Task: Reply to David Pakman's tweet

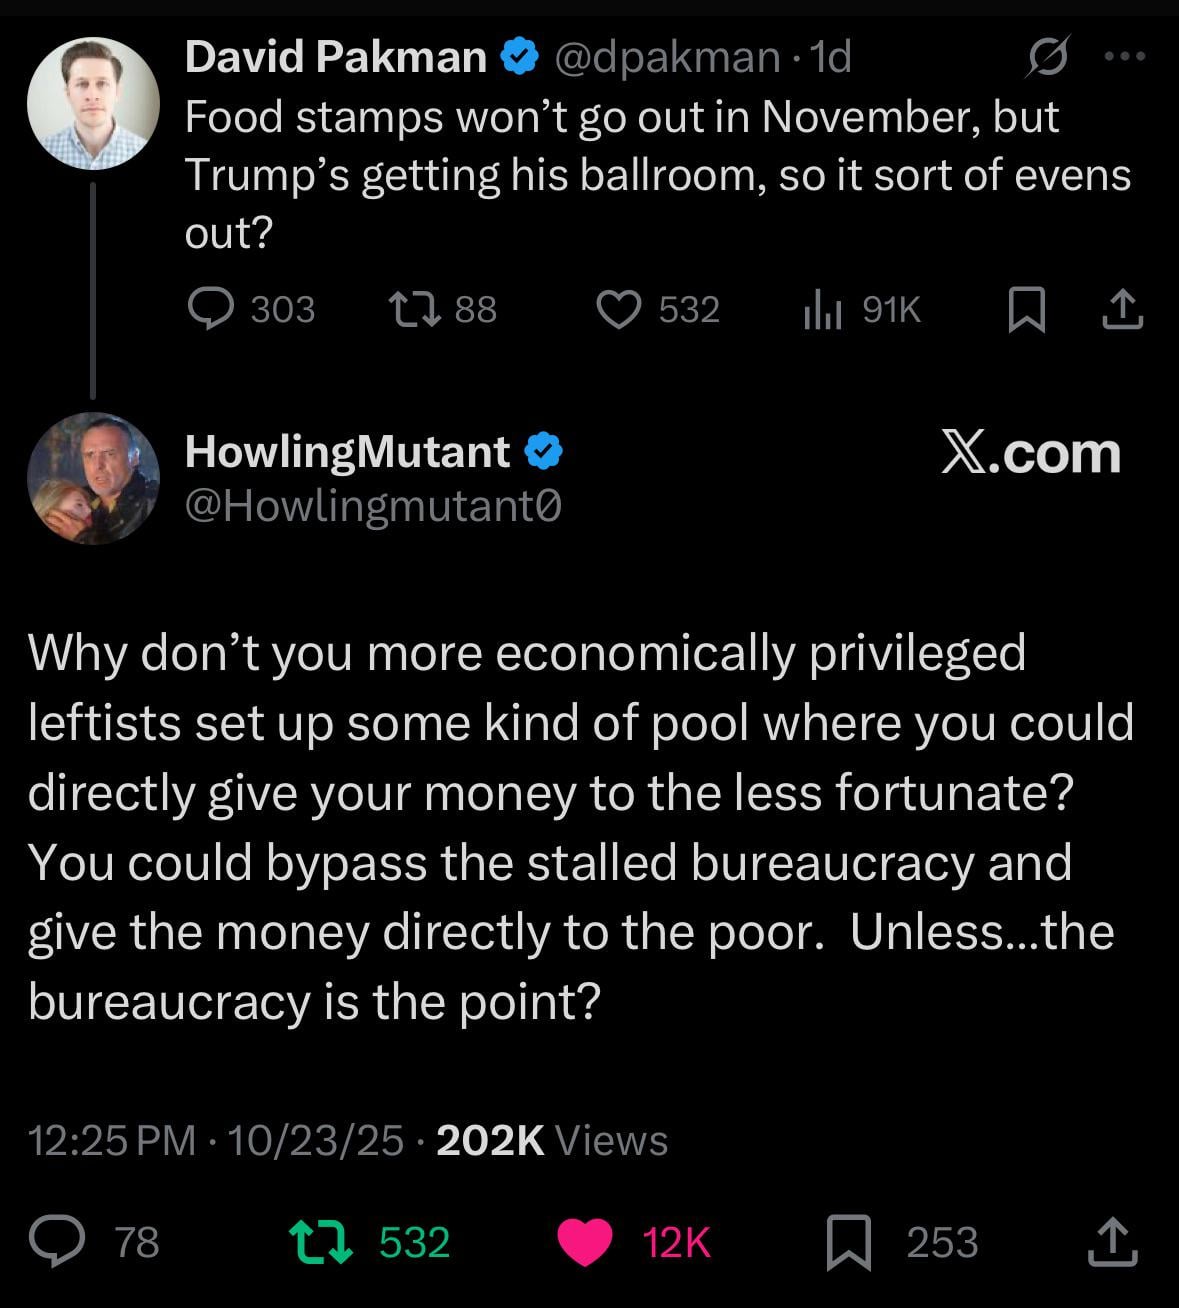Action: coord(212,309)
